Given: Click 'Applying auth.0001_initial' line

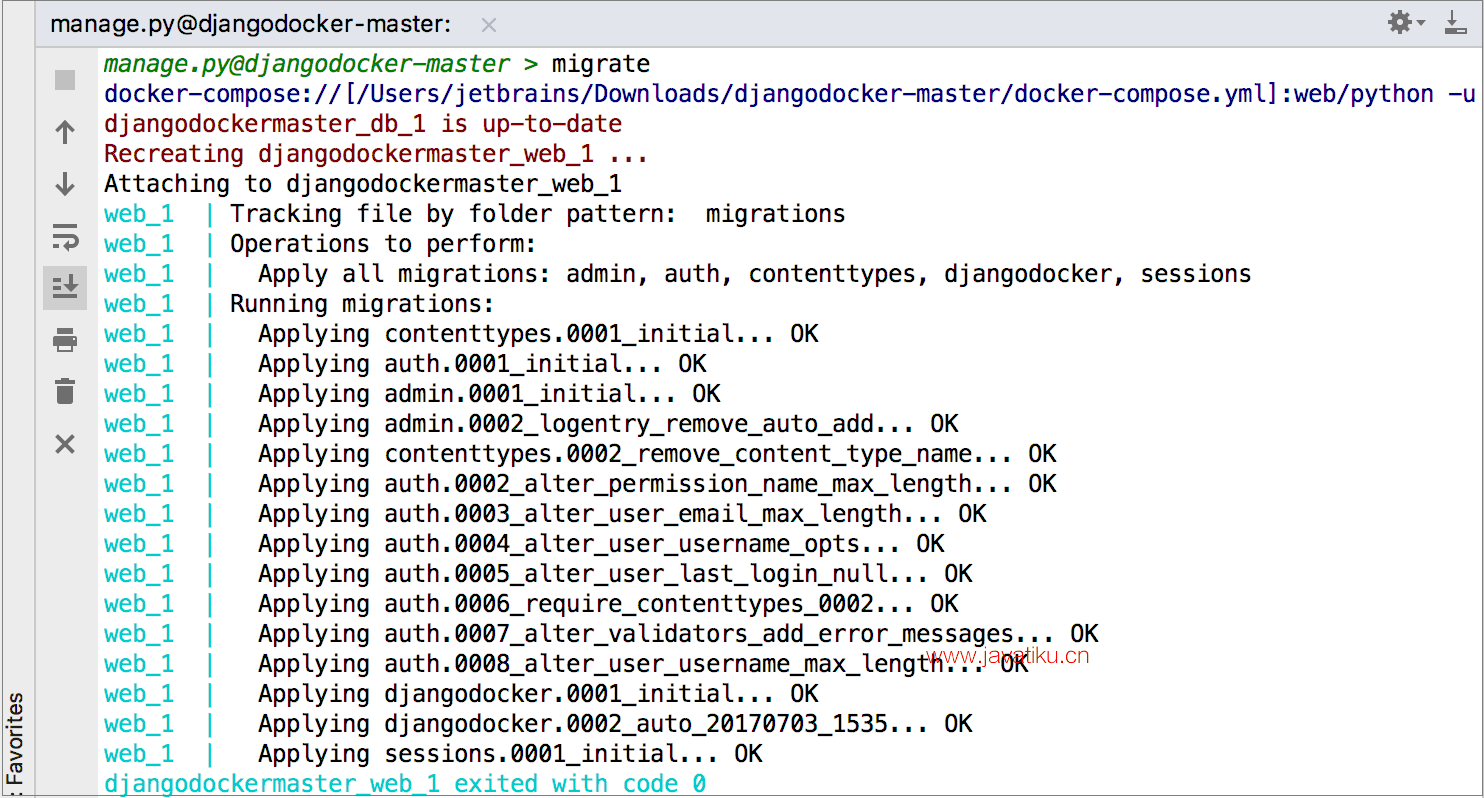Looking at the screenshot, I should 405,364.
